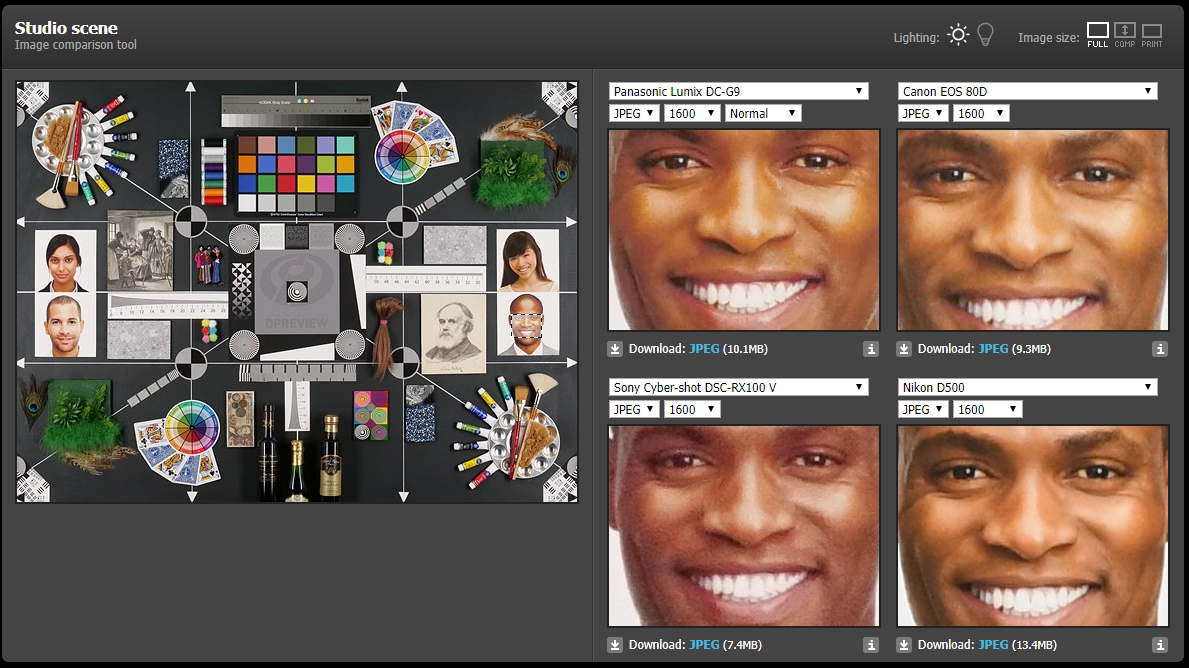Click the Nikon D500 crop preview
This screenshot has height=668, width=1189.
pyautogui.click(x=1033, y=525)
